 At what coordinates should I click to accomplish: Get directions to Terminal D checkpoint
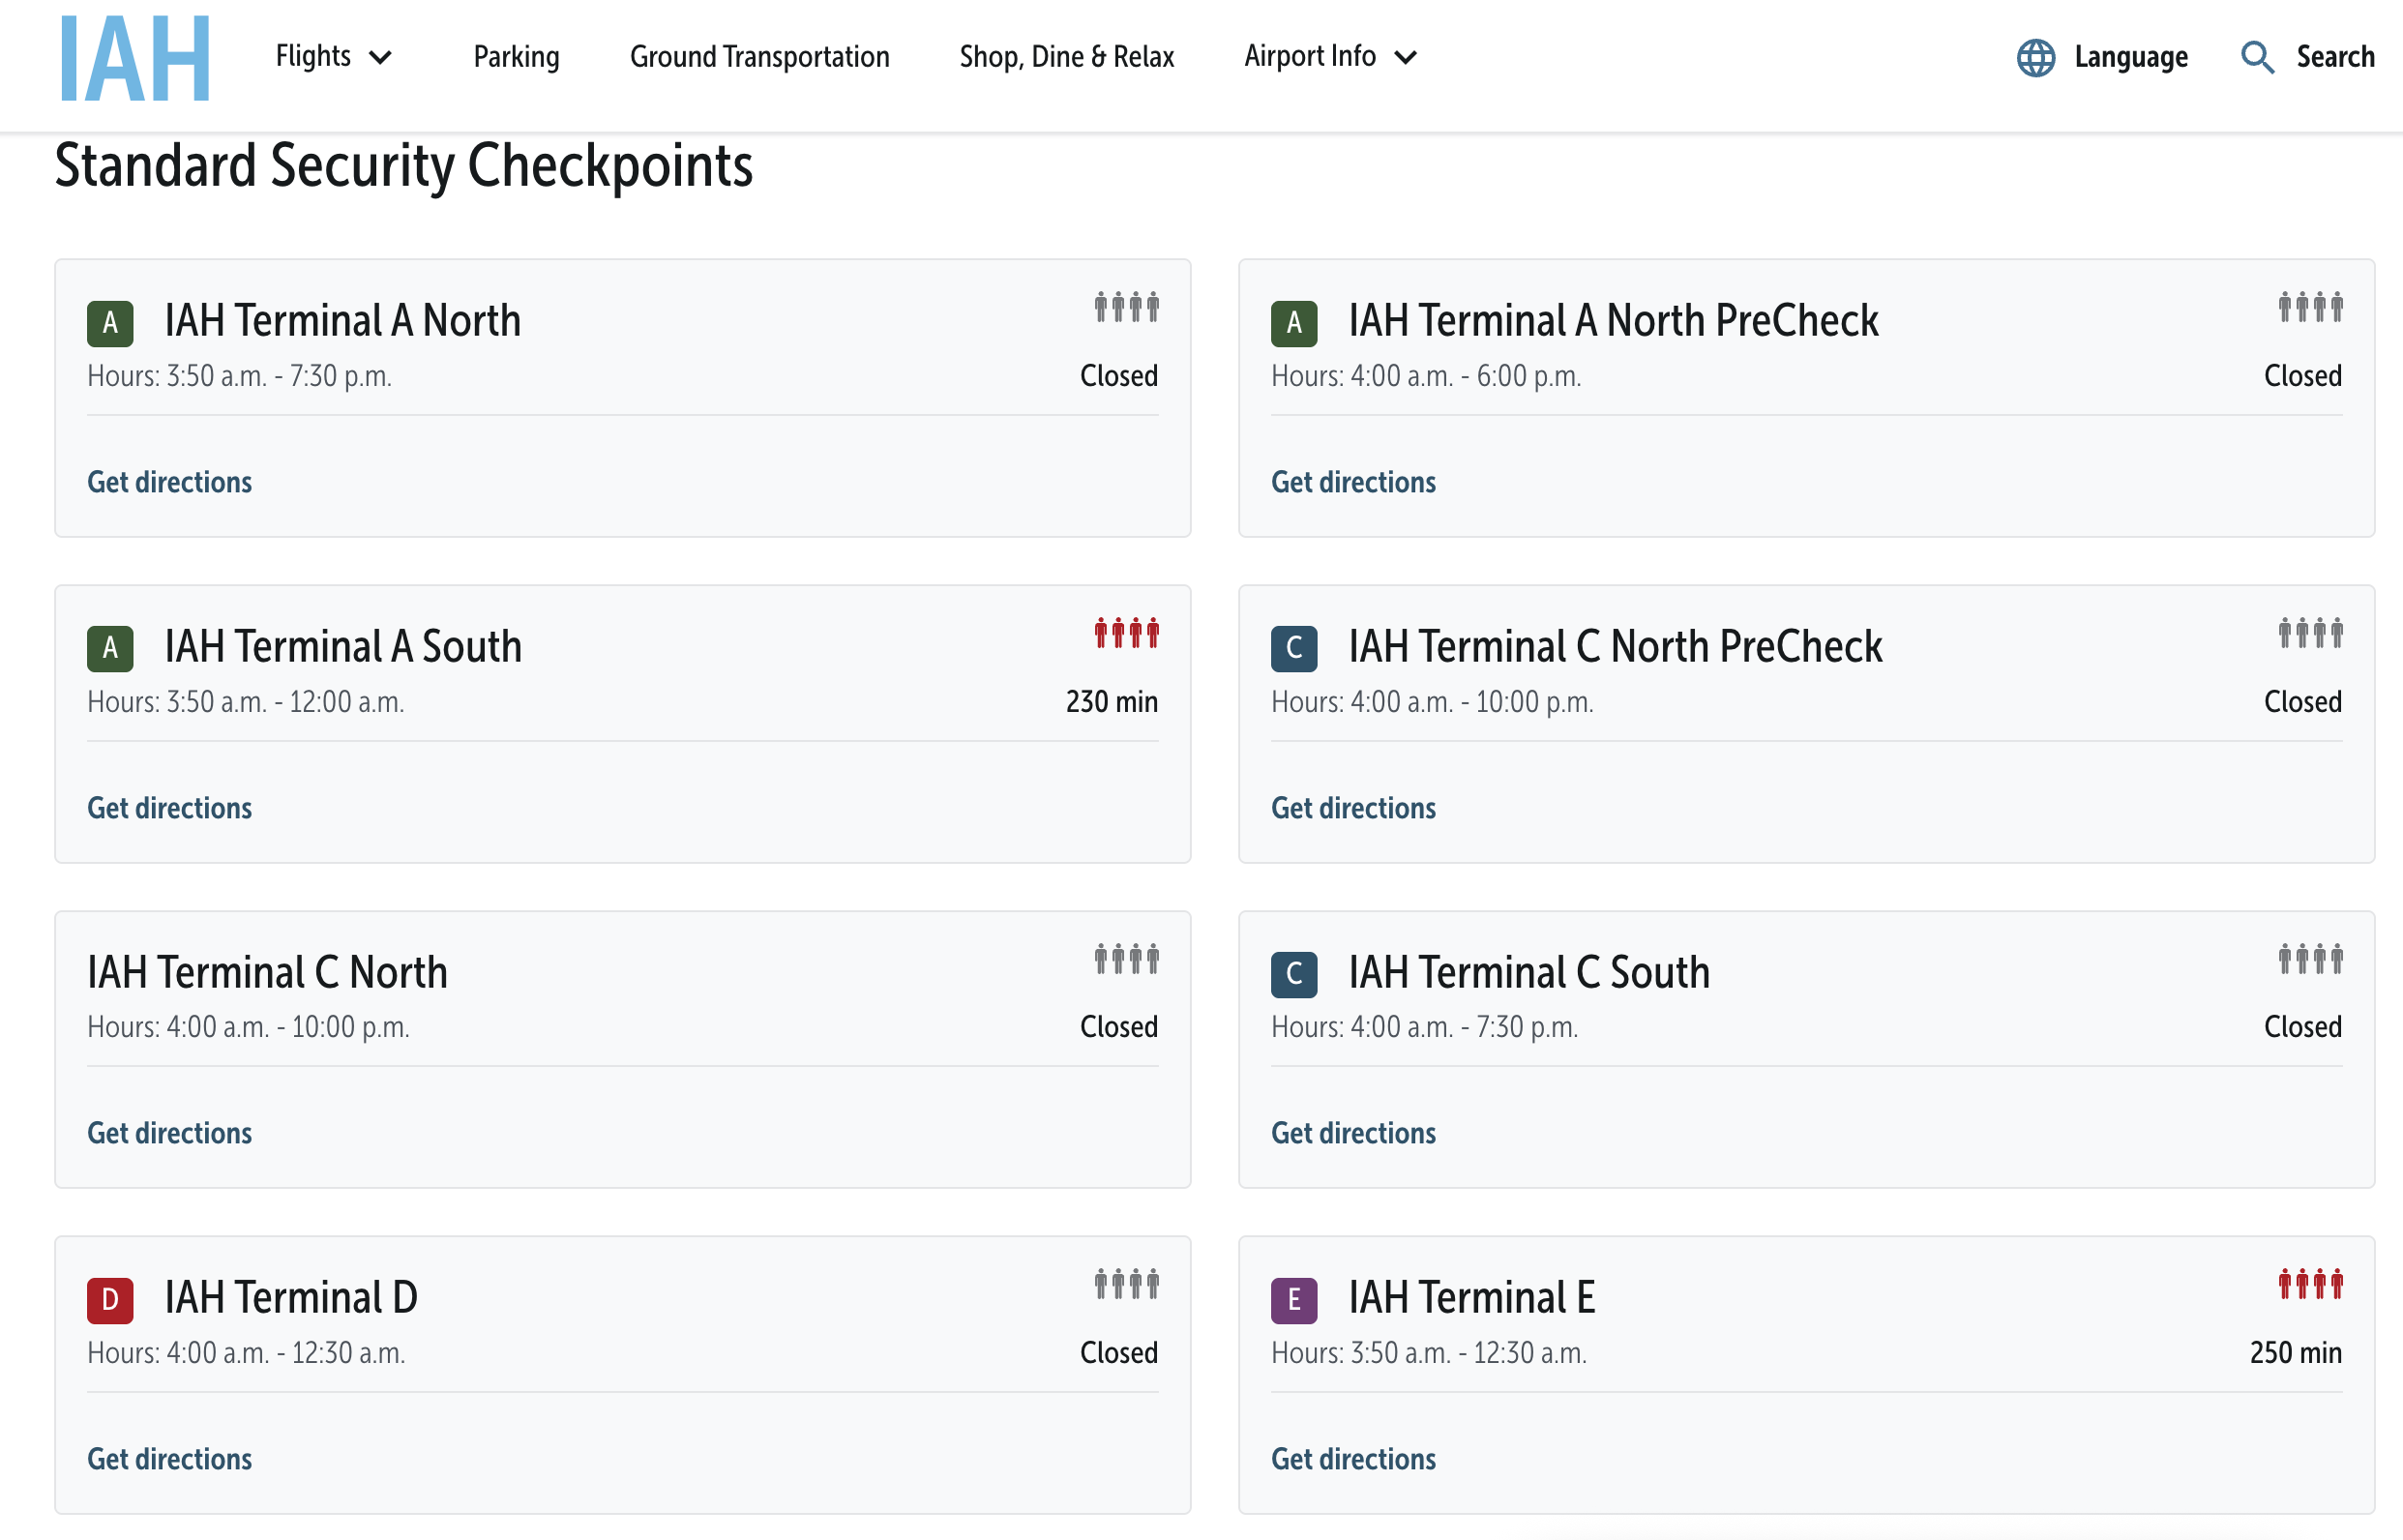click(x=169, y=1459)
